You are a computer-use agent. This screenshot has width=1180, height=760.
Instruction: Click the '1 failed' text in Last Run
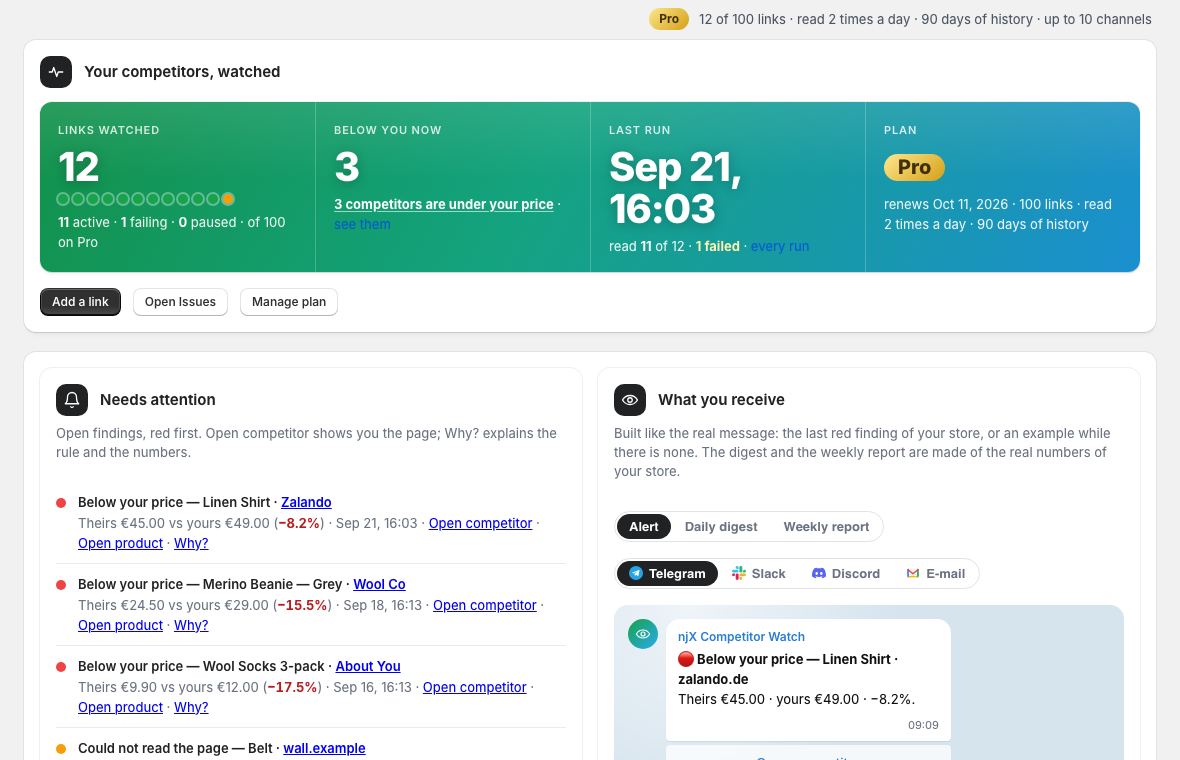(717, 247)
